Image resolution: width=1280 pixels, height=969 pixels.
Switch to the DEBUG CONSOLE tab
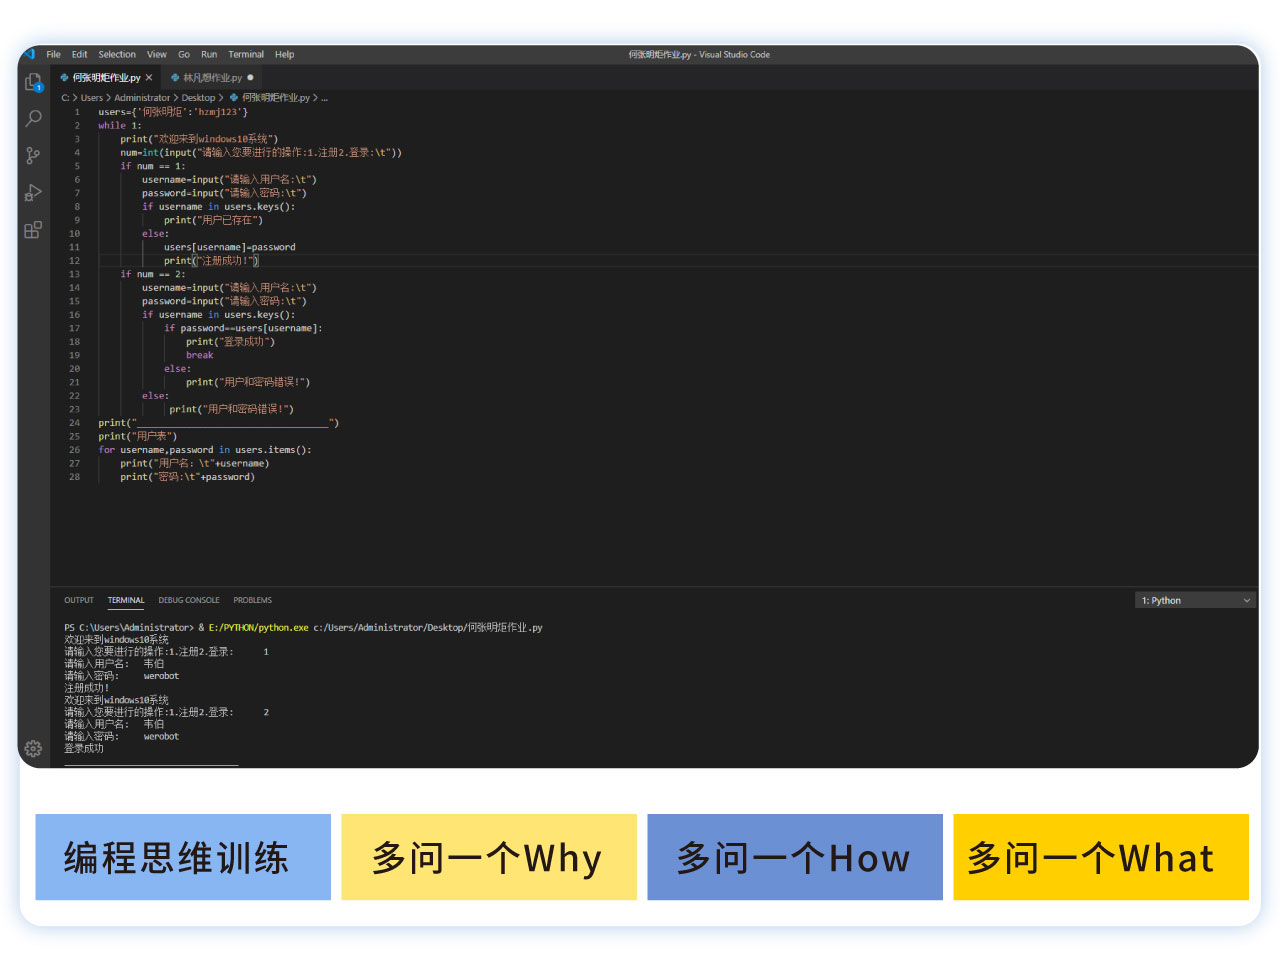point(189,600)
